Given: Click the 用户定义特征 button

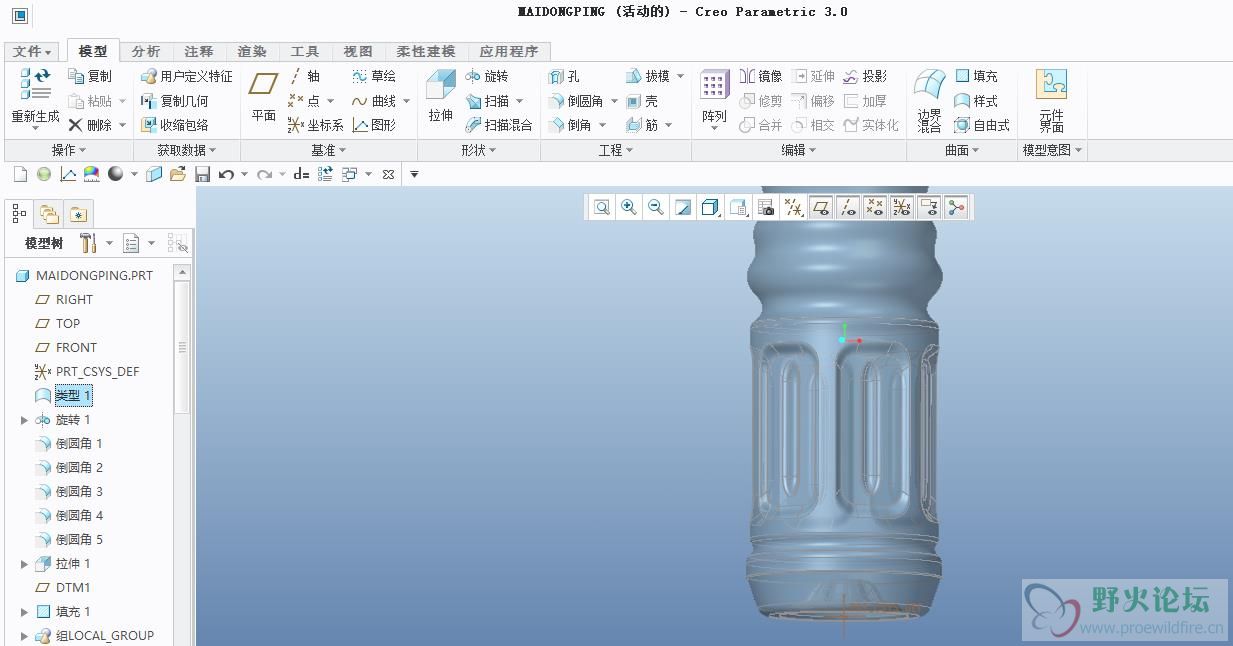Looking at the screenshot, I should tap(186, 76).
